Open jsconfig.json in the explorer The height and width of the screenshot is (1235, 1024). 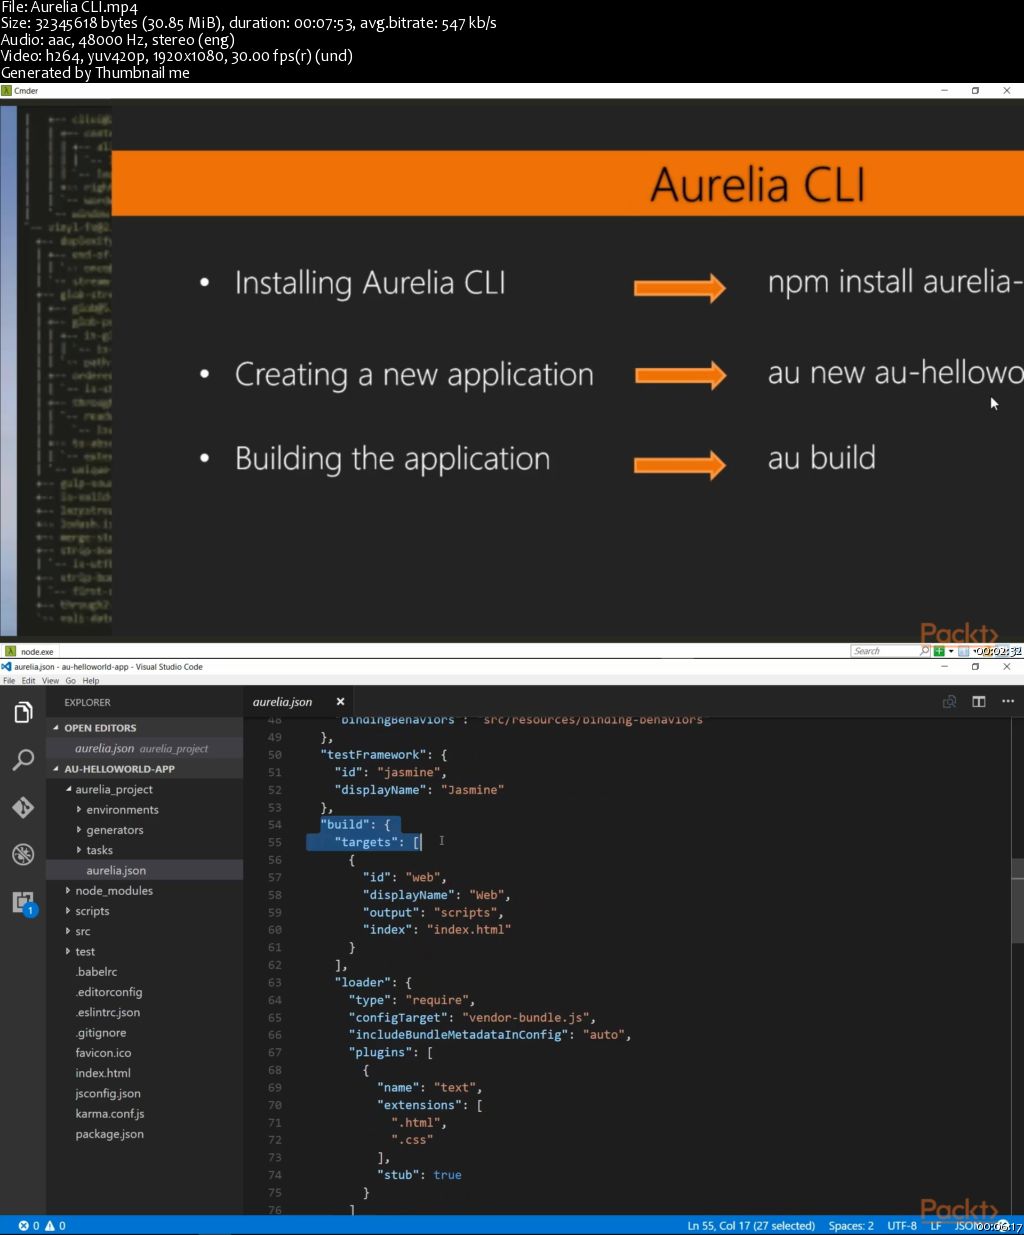pos(145,1093)
